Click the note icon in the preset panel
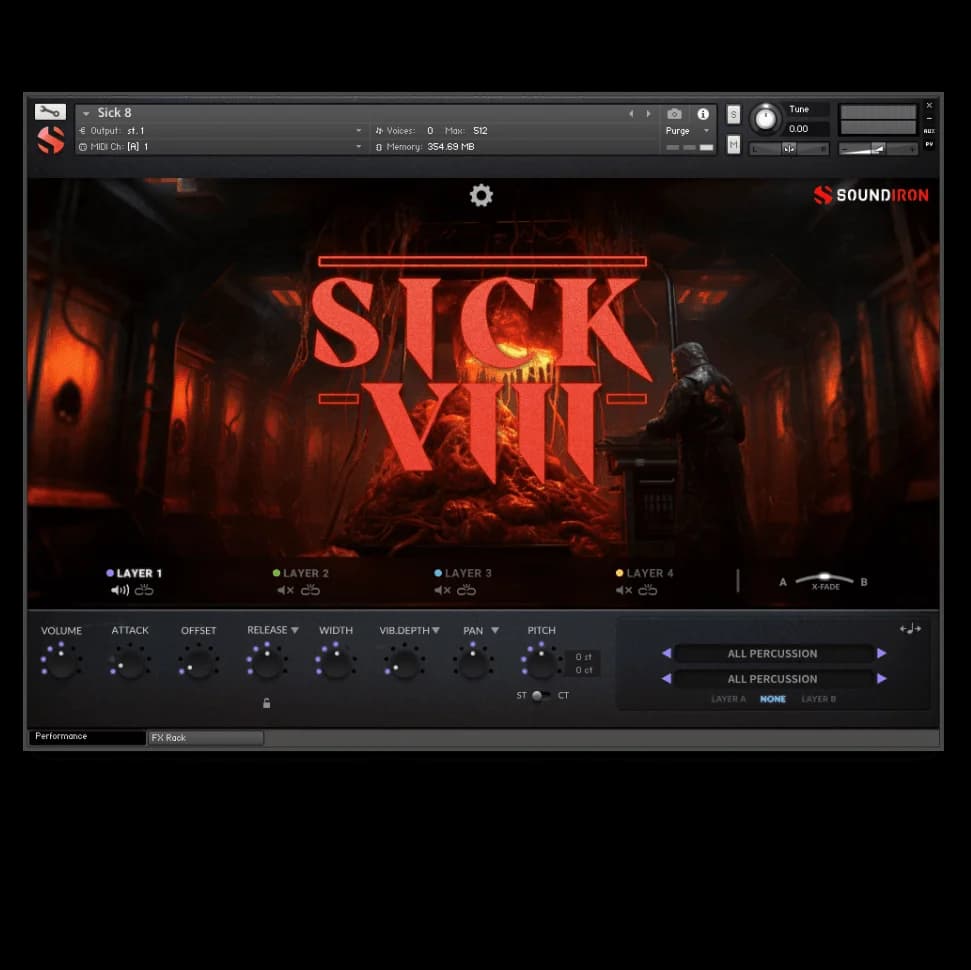 coord(910,629)
